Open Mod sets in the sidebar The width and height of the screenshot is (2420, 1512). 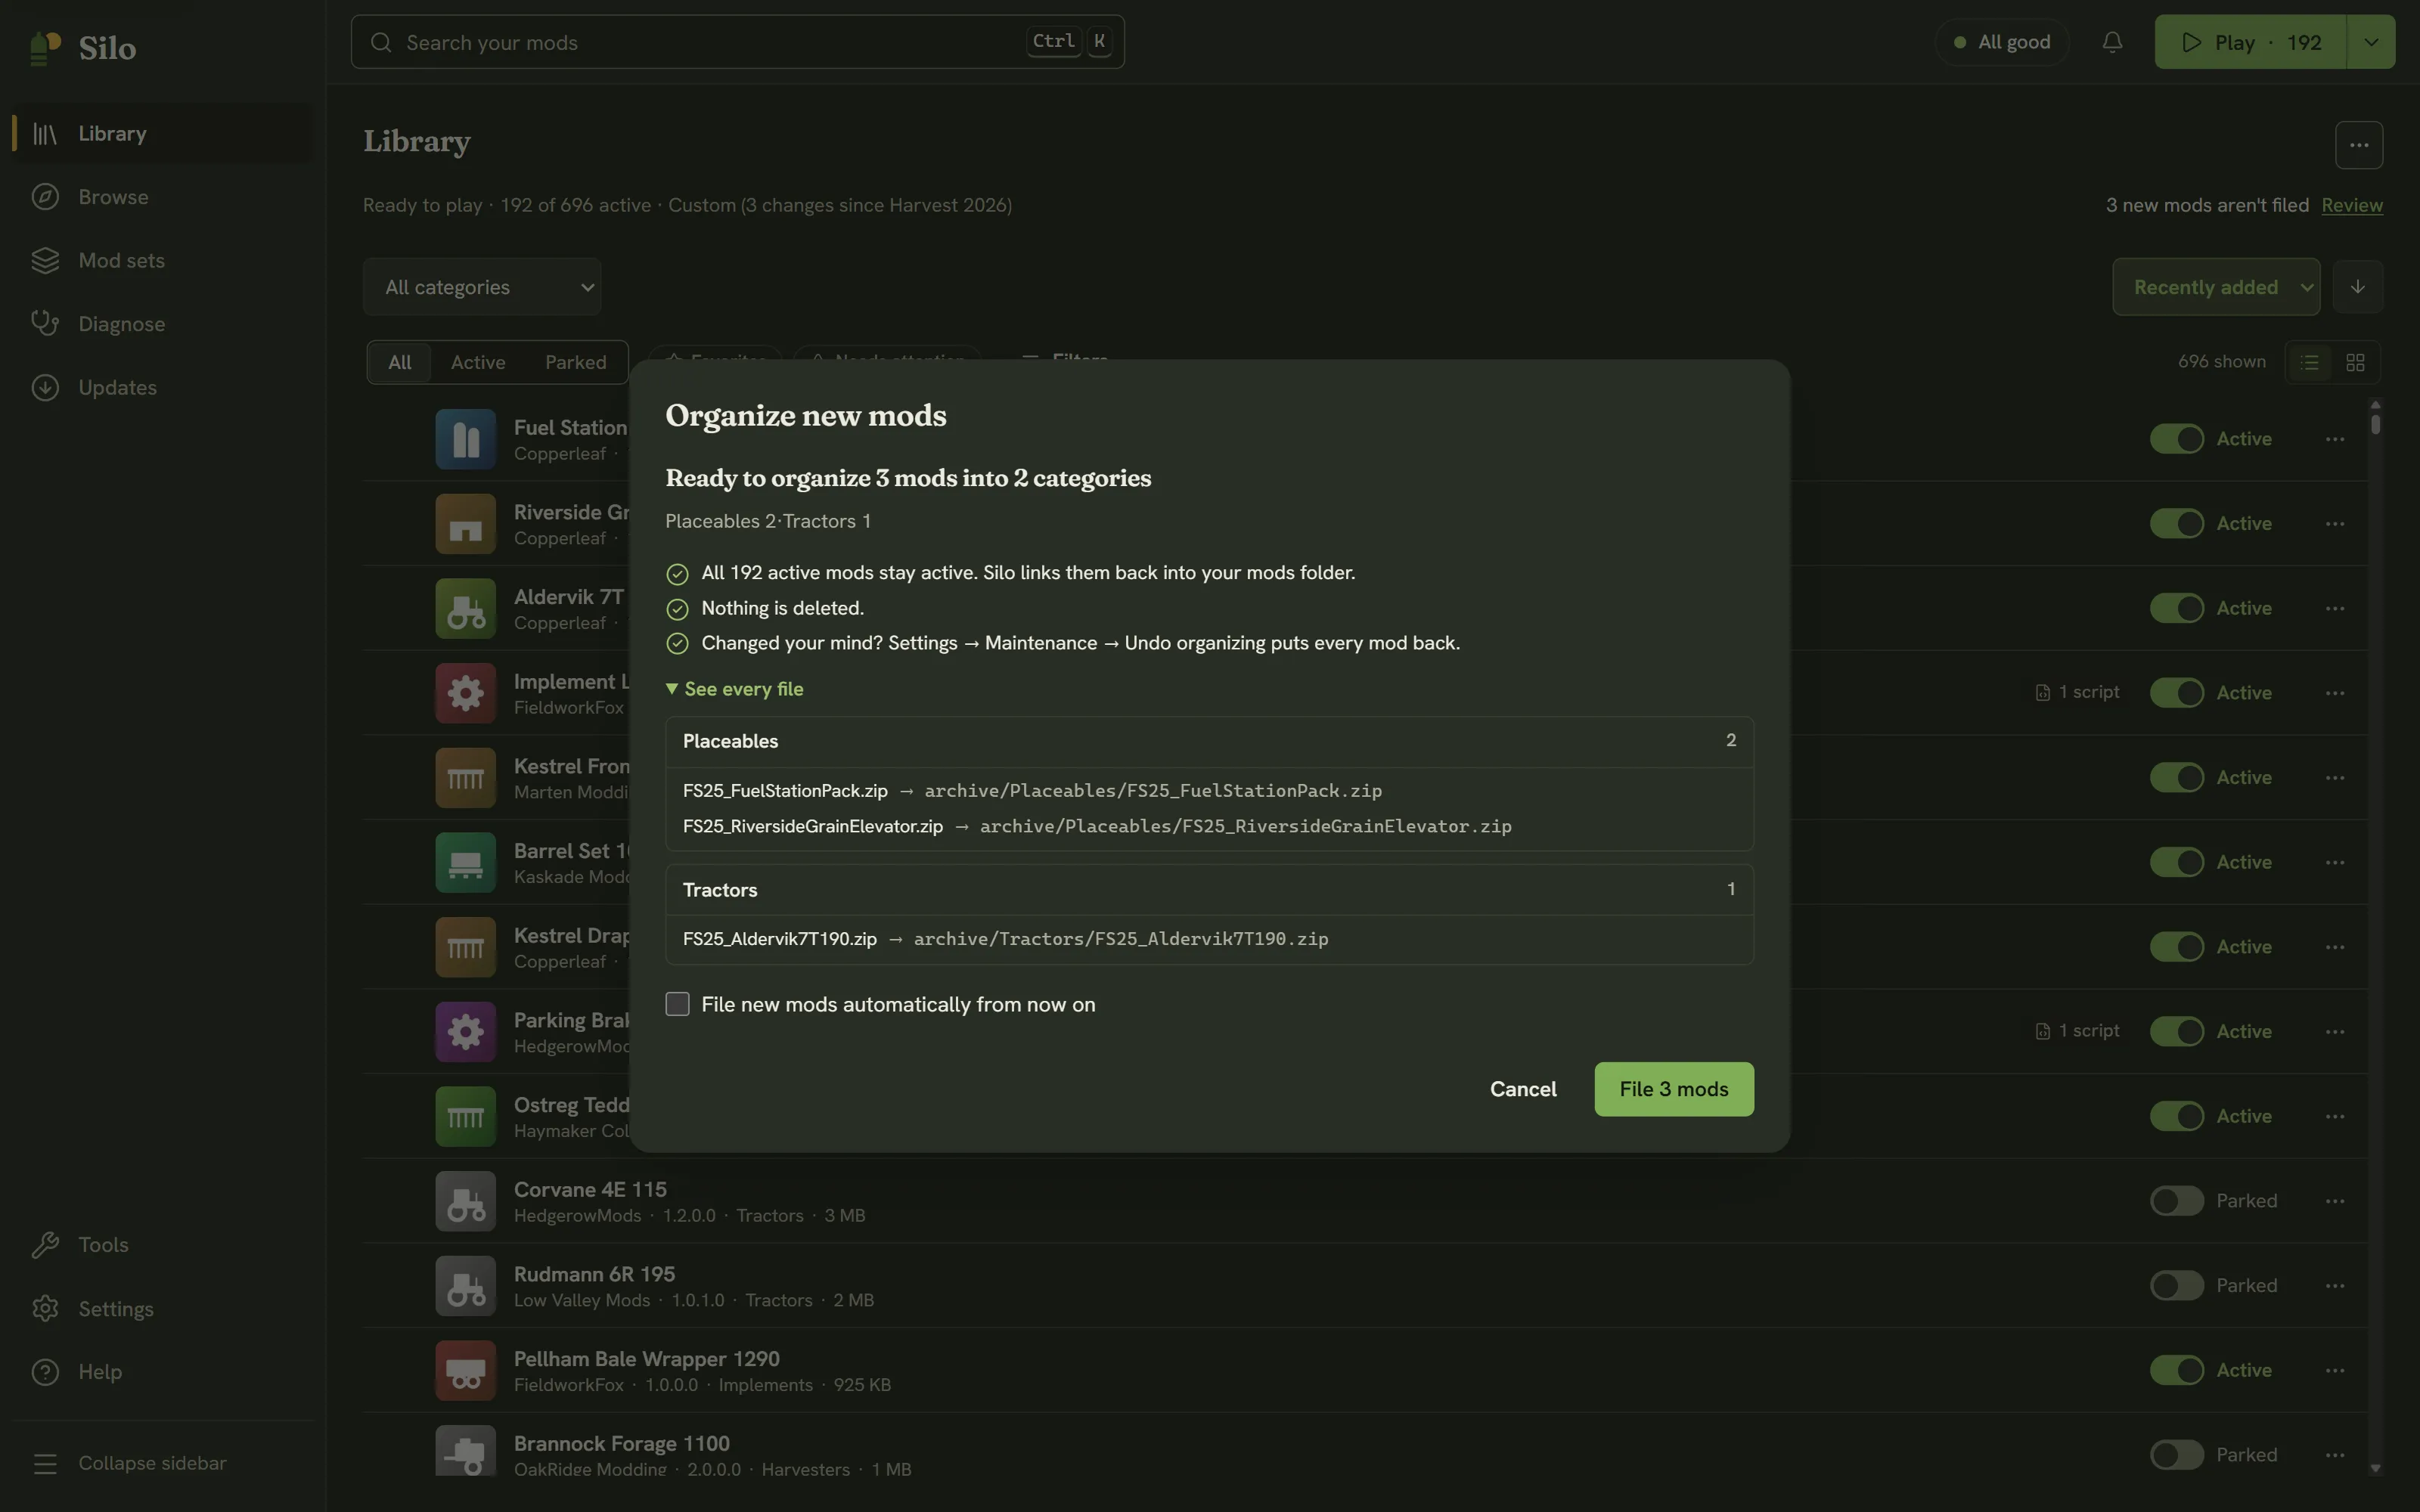coord(162,260)
